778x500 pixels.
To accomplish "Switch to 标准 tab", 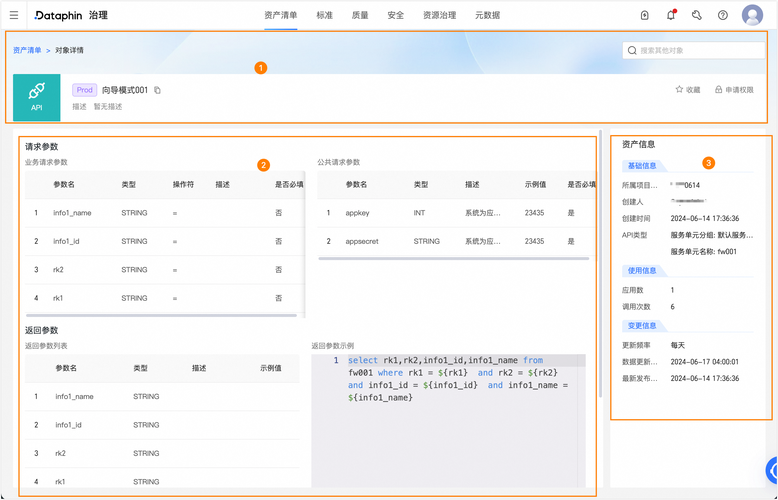I will [x=324, y=15].
